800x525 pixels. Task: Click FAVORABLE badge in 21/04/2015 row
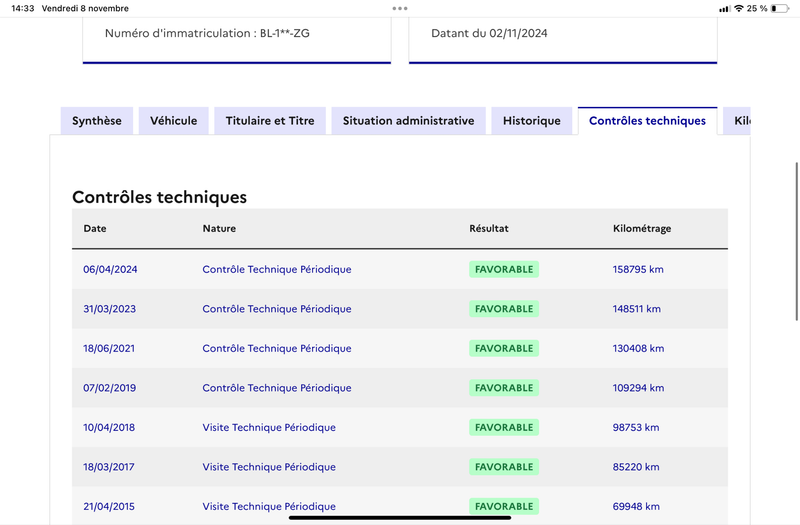click(x=504, y=507)
